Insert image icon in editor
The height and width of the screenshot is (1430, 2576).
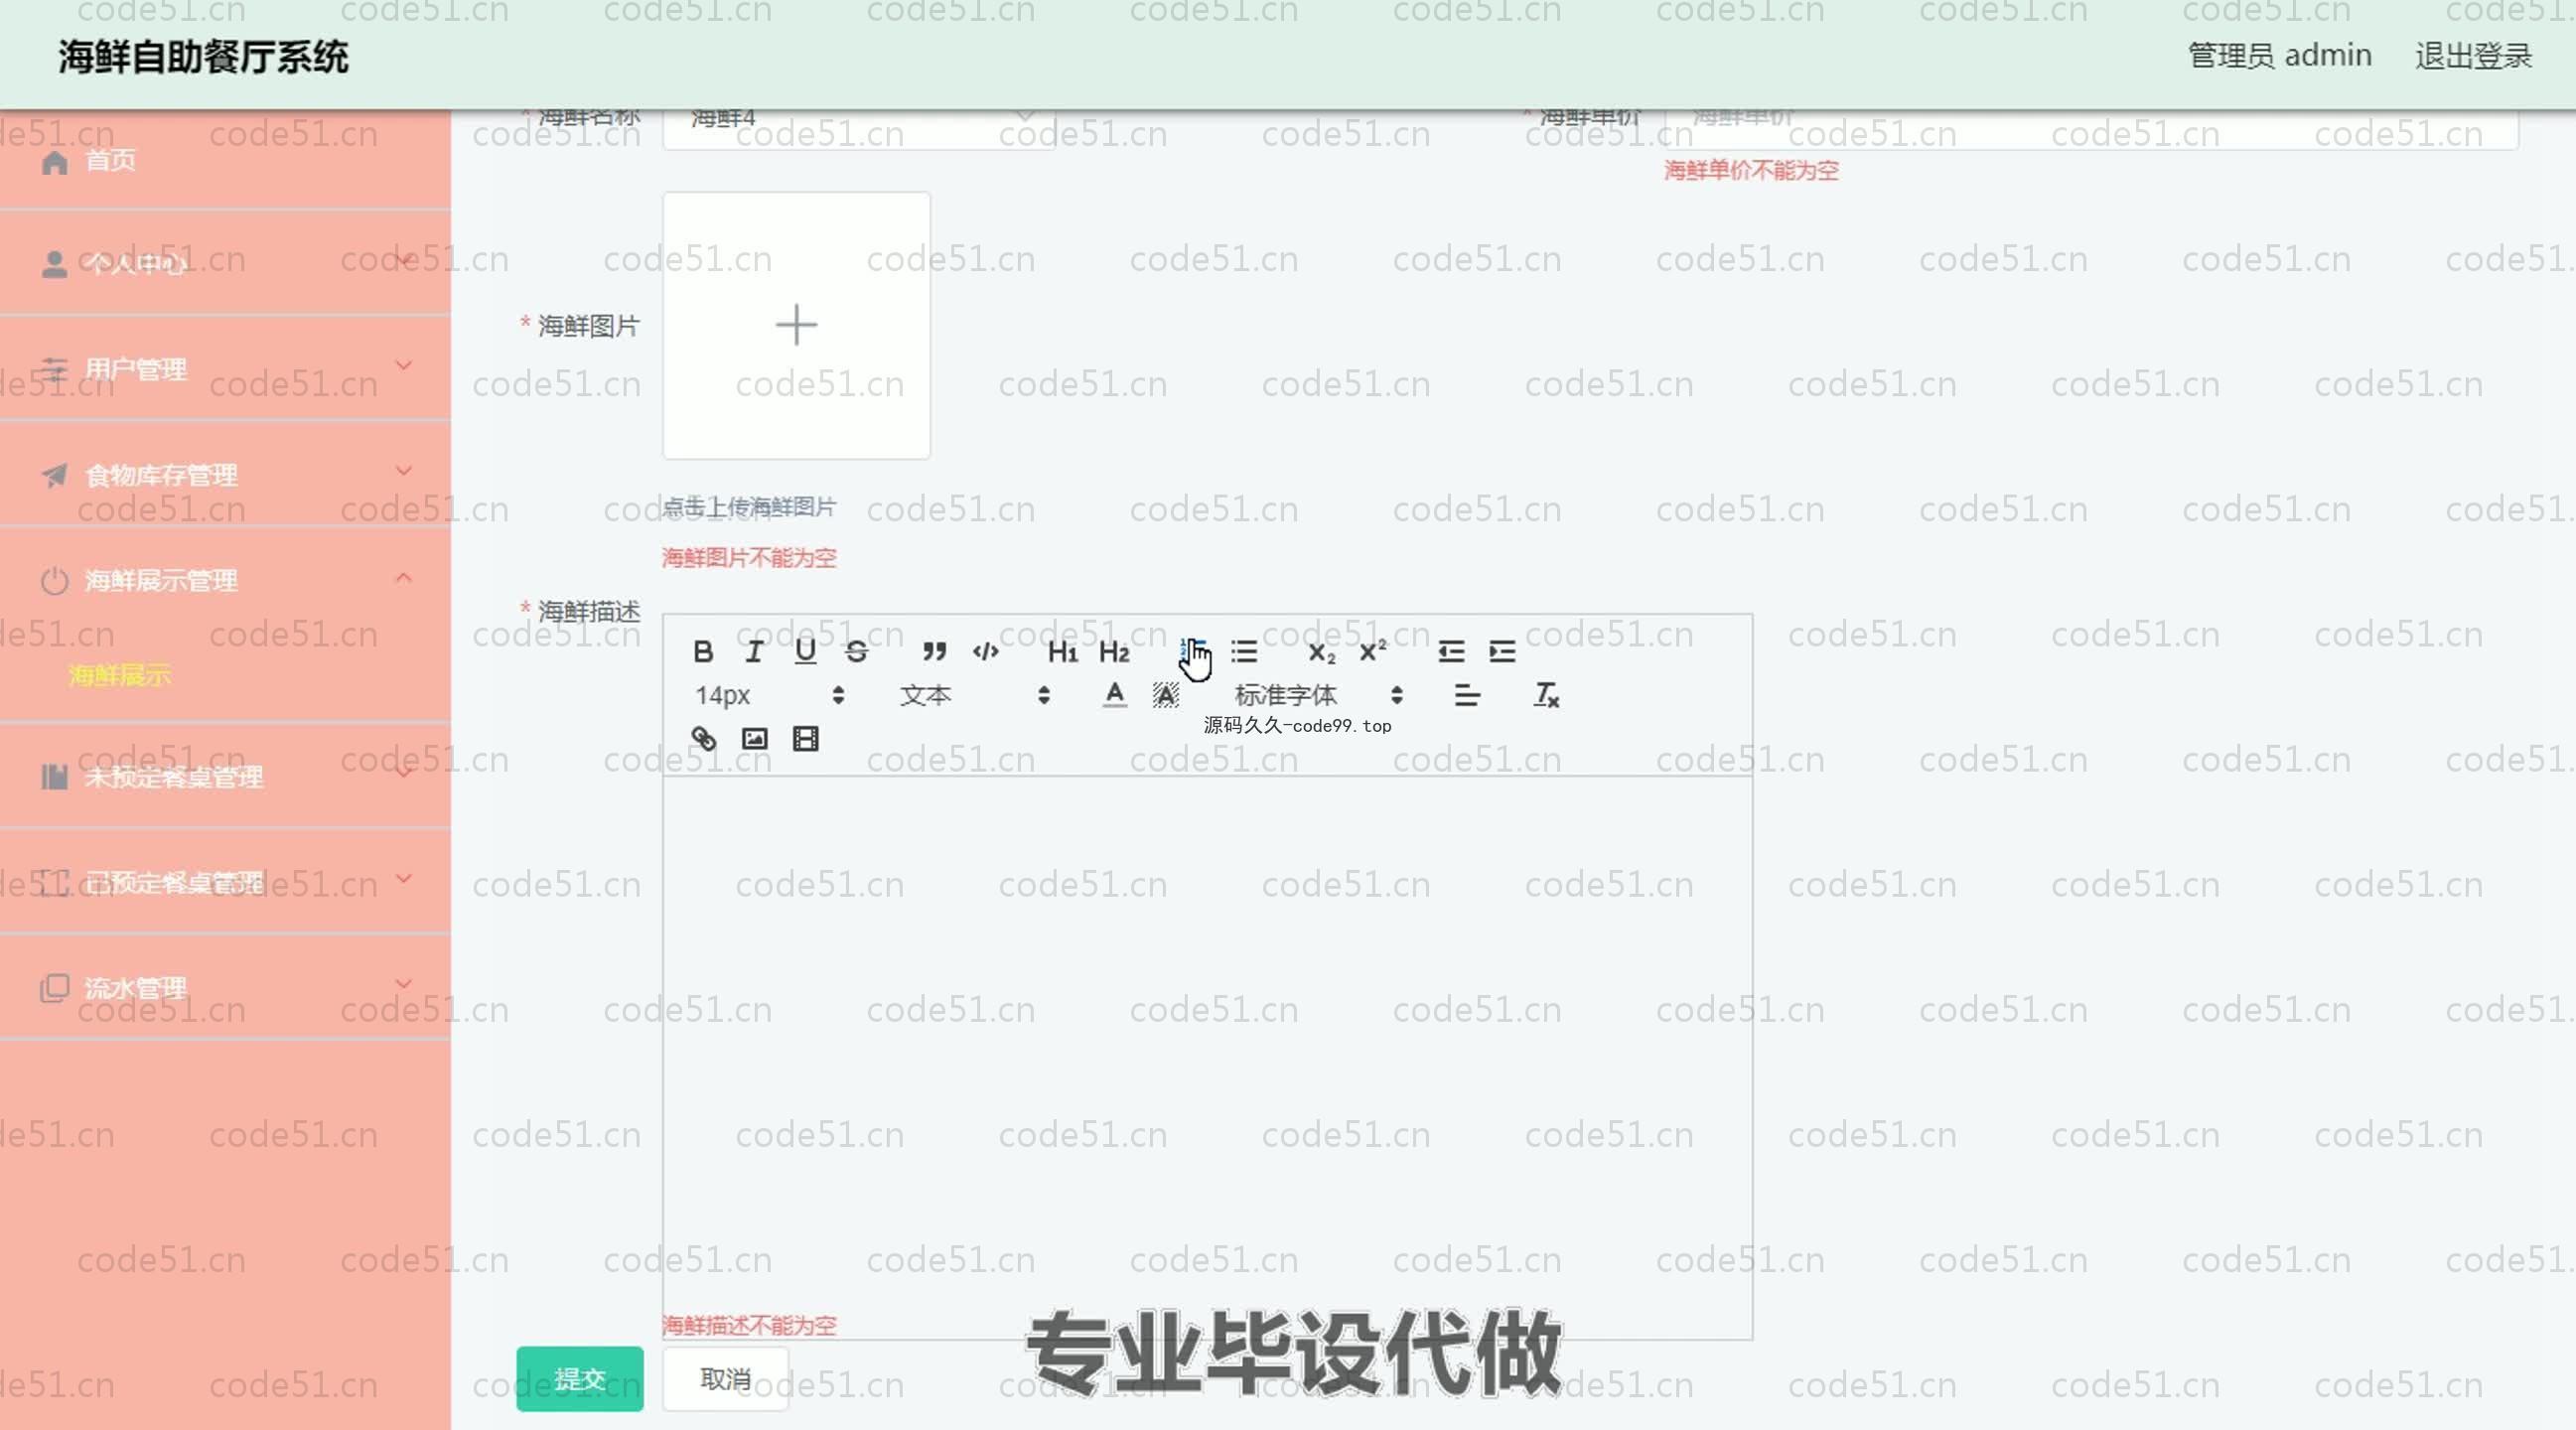[754, 739]
